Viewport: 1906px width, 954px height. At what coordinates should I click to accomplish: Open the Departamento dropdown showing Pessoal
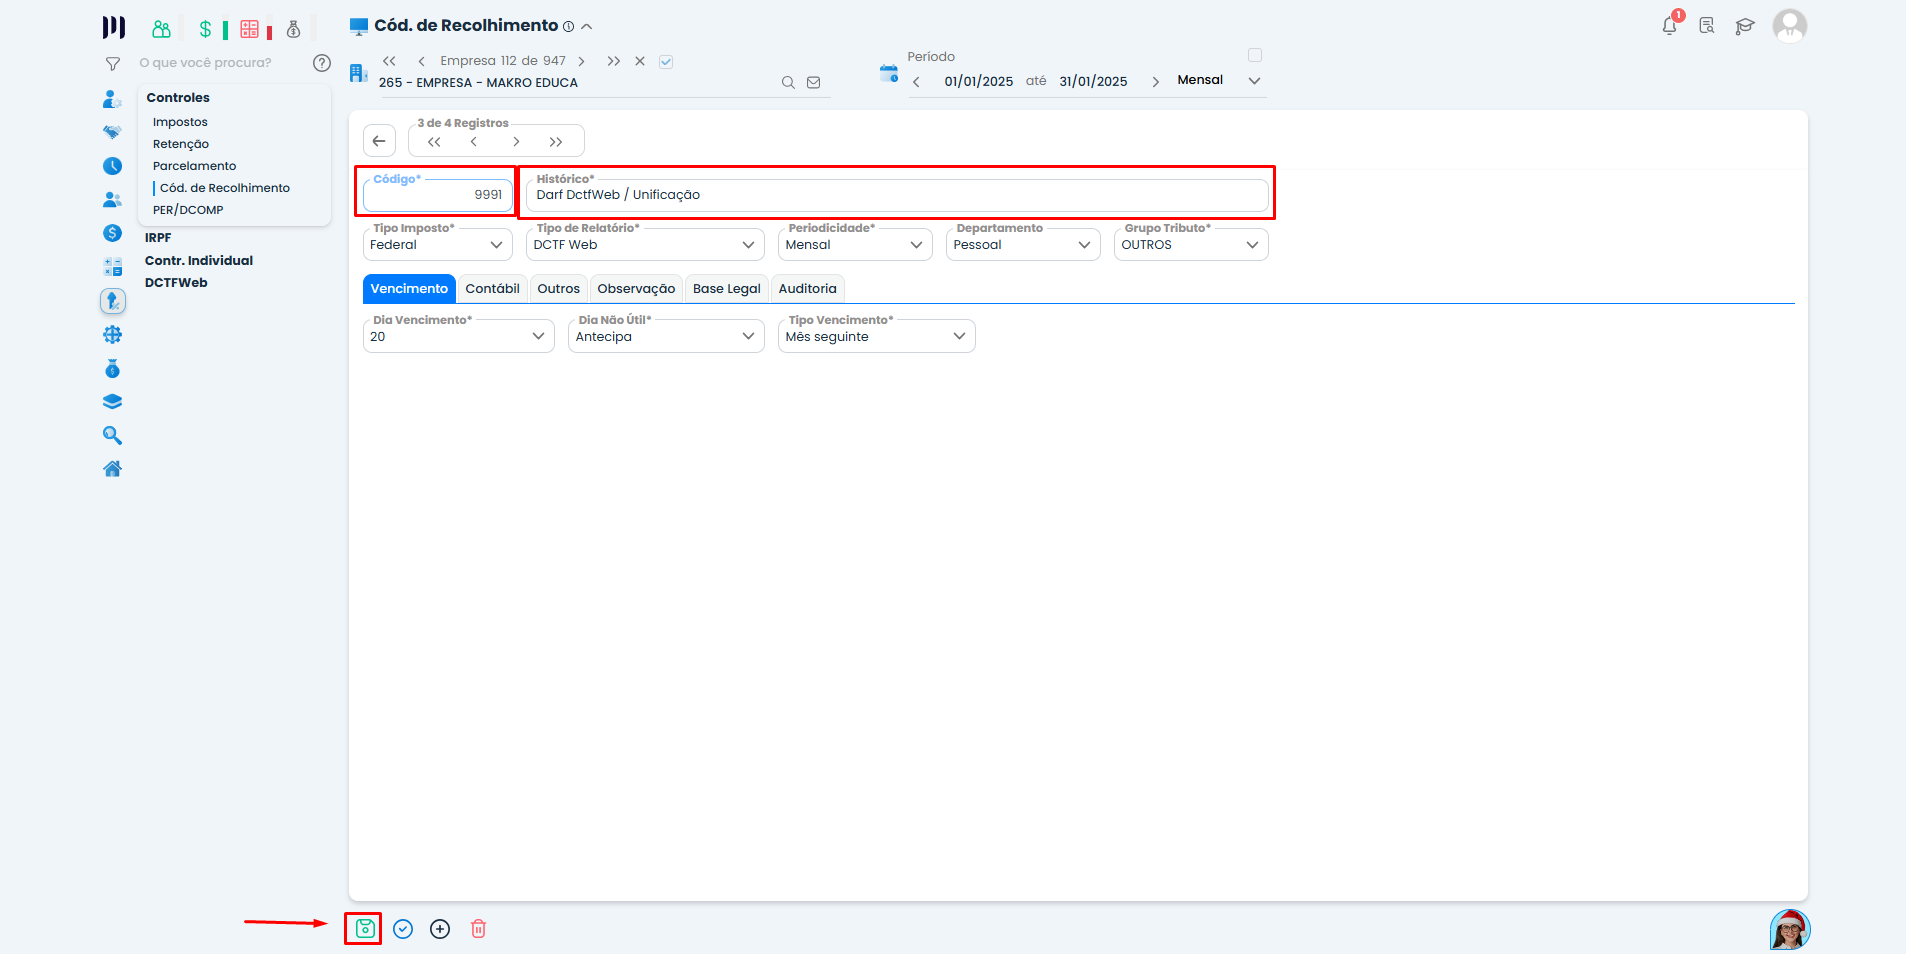(1084, 245)
